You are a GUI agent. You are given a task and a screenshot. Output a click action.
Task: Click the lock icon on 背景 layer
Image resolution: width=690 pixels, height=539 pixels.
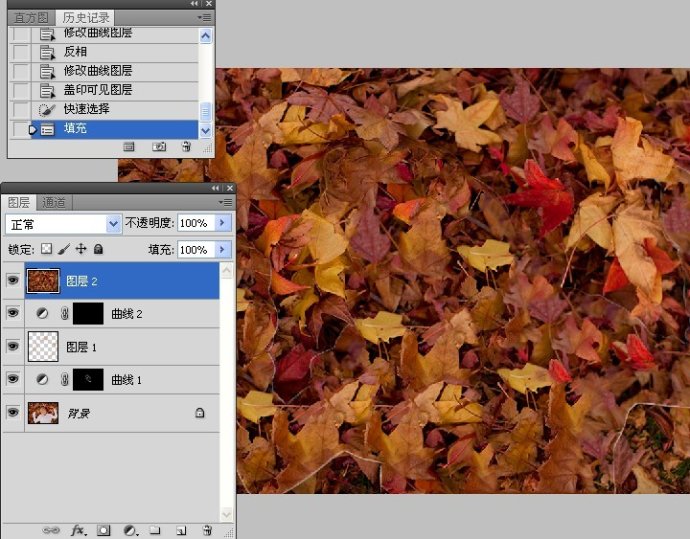point(200,413)
